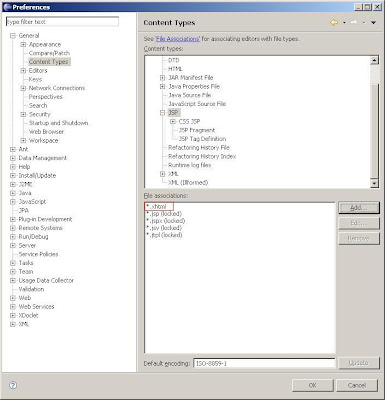Select the *.jsp (locked) association
Image resolution: width=385 pixels, height=400 pixels.
click(x=164, y=214)
